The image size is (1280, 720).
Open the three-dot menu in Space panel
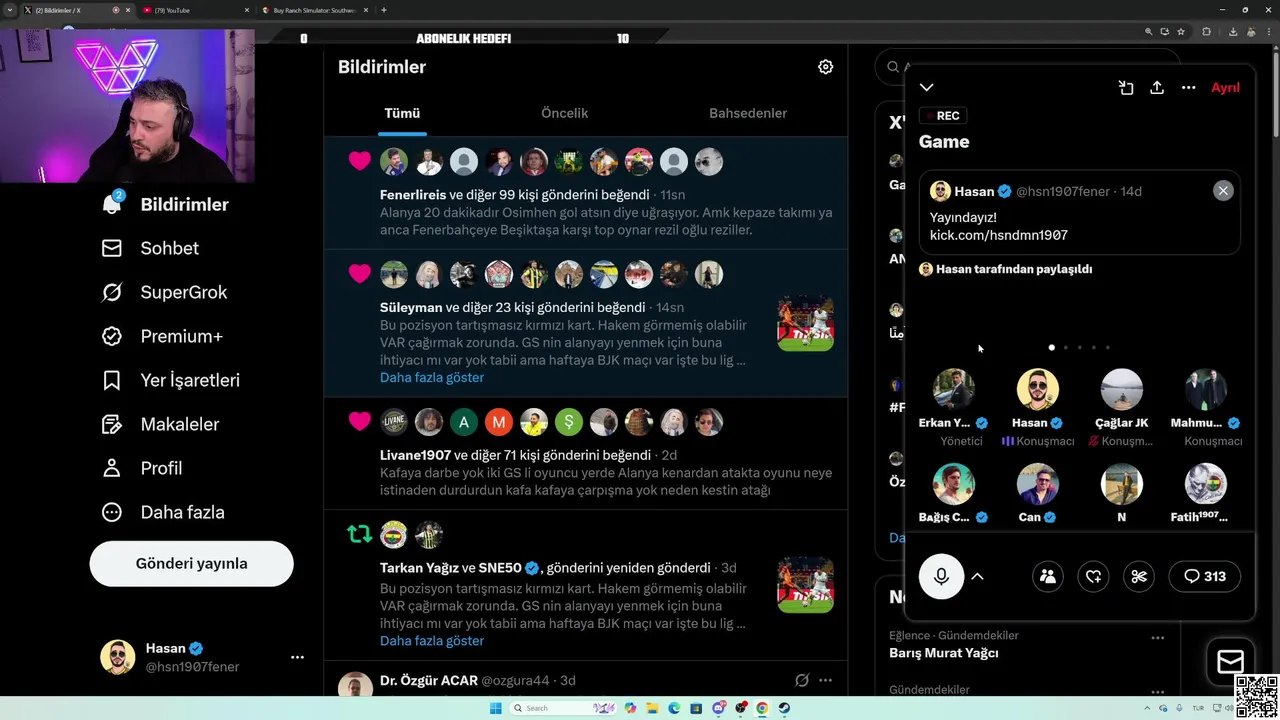point(1188,88)
